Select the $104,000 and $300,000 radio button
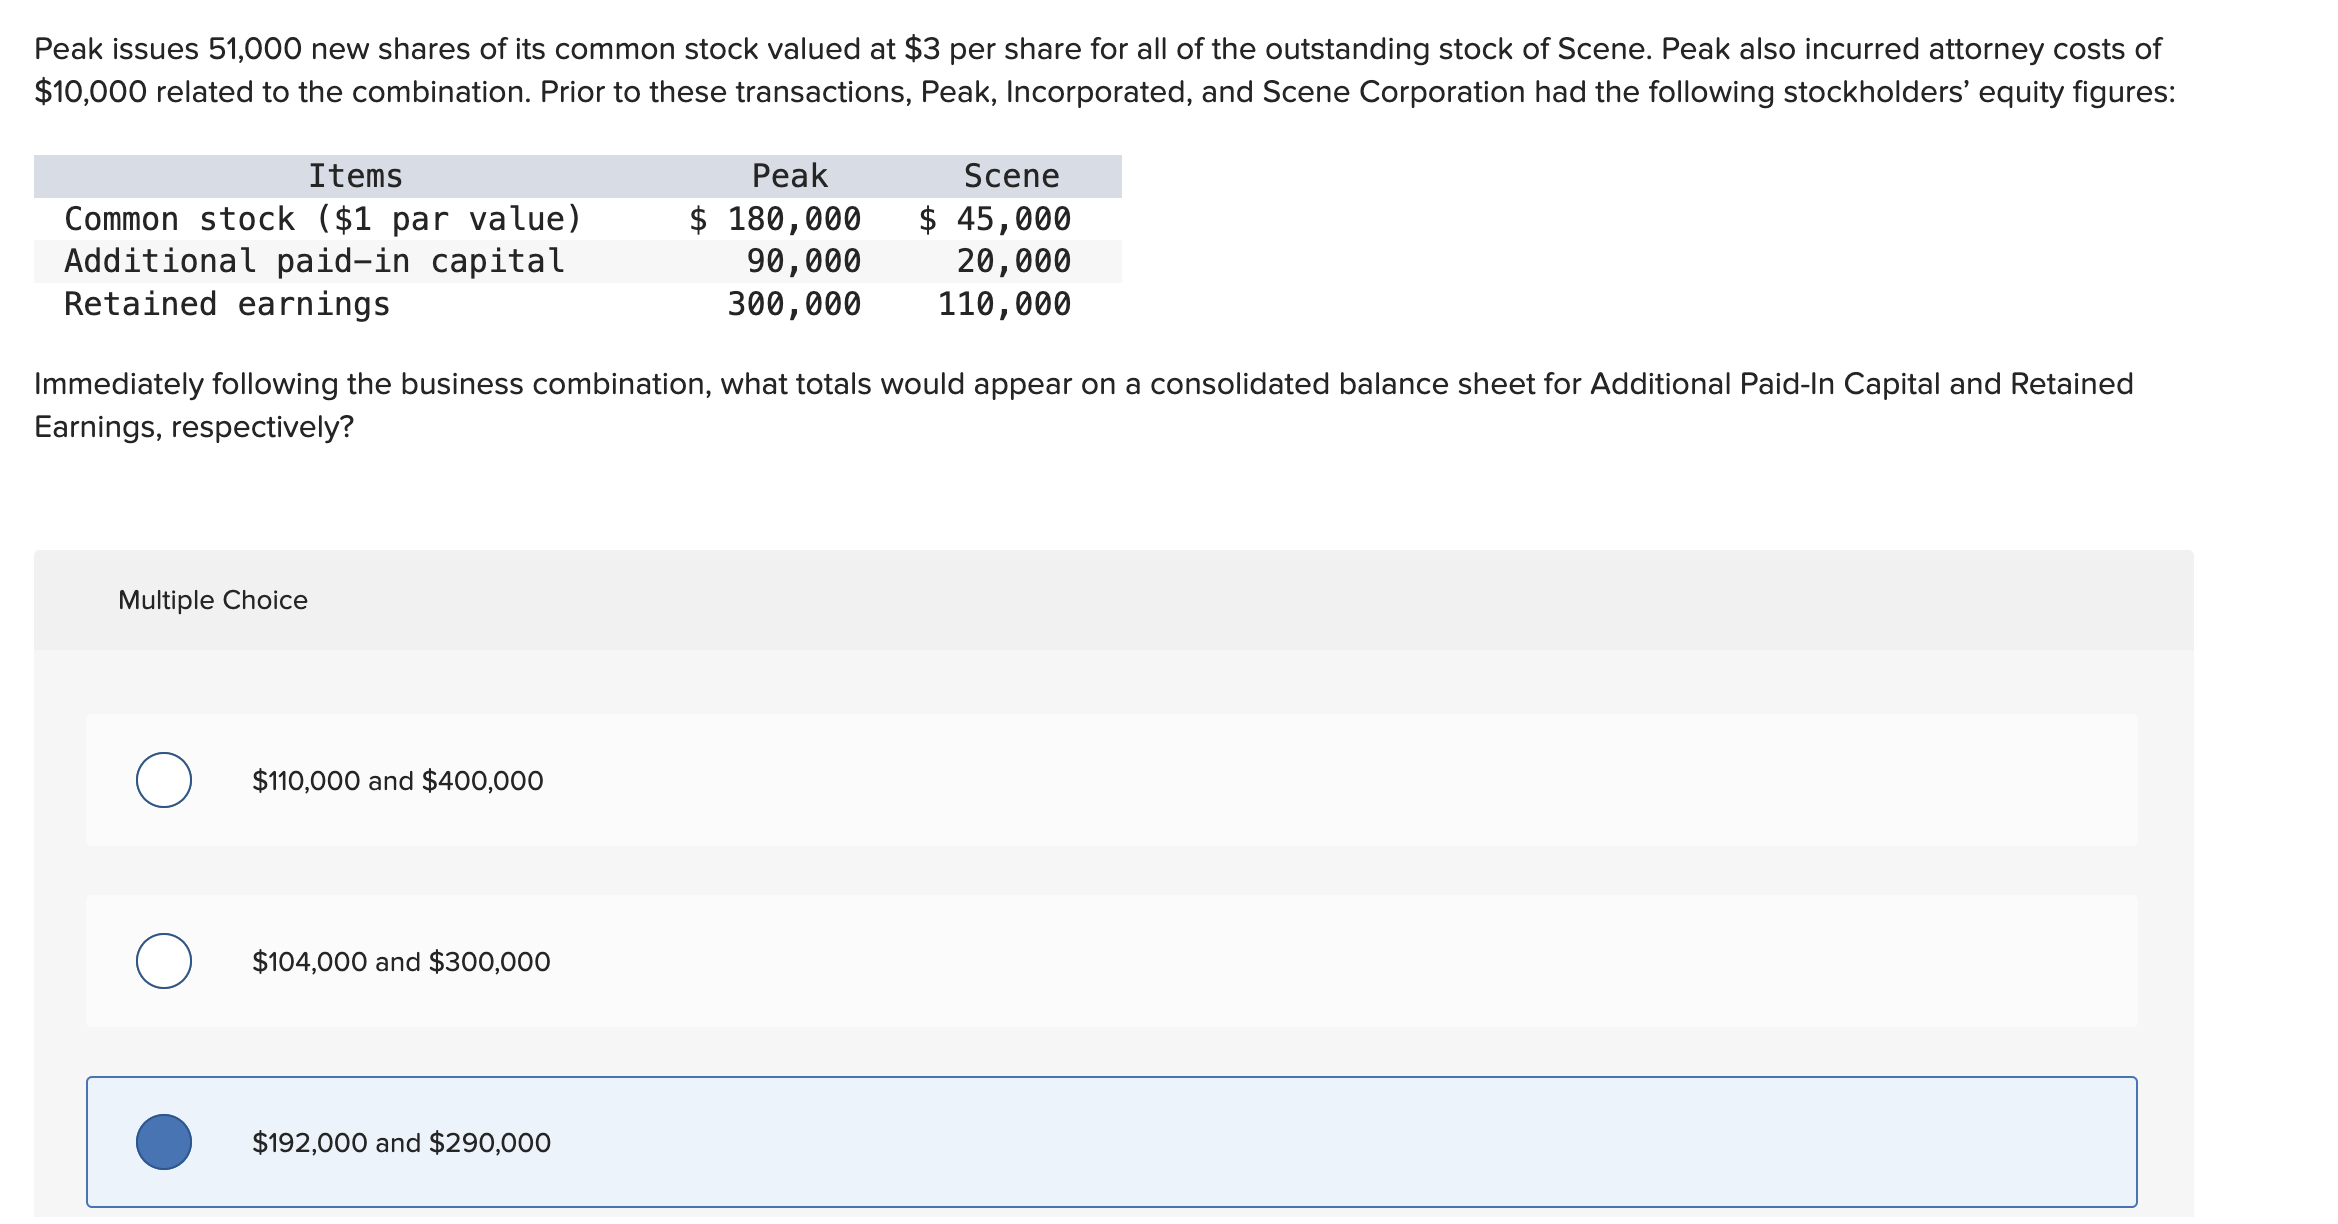This screenshot has height=1224, width=2338. pyautogui.click(x=163, y=962)
